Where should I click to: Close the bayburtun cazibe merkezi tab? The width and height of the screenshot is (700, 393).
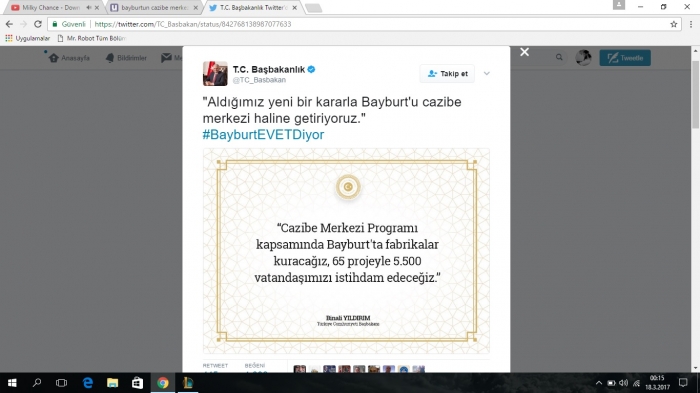click(x=196, y=8)
